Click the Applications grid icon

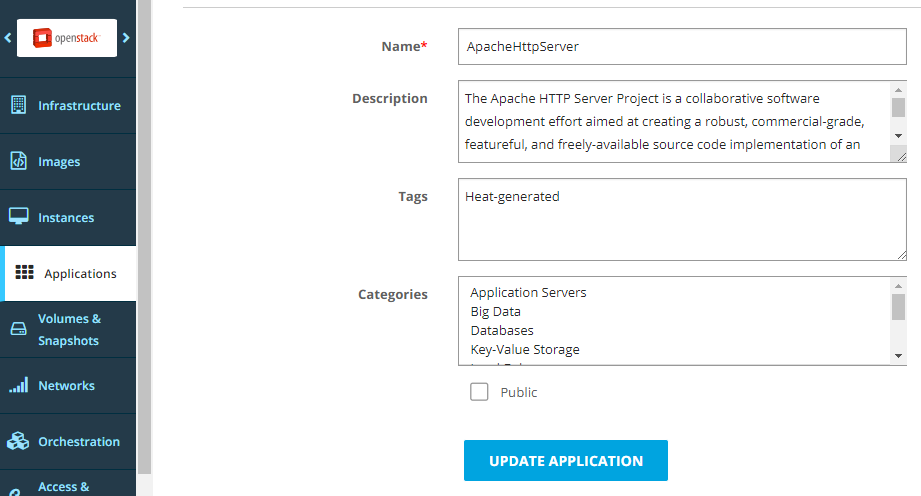(x=25, y=273)
